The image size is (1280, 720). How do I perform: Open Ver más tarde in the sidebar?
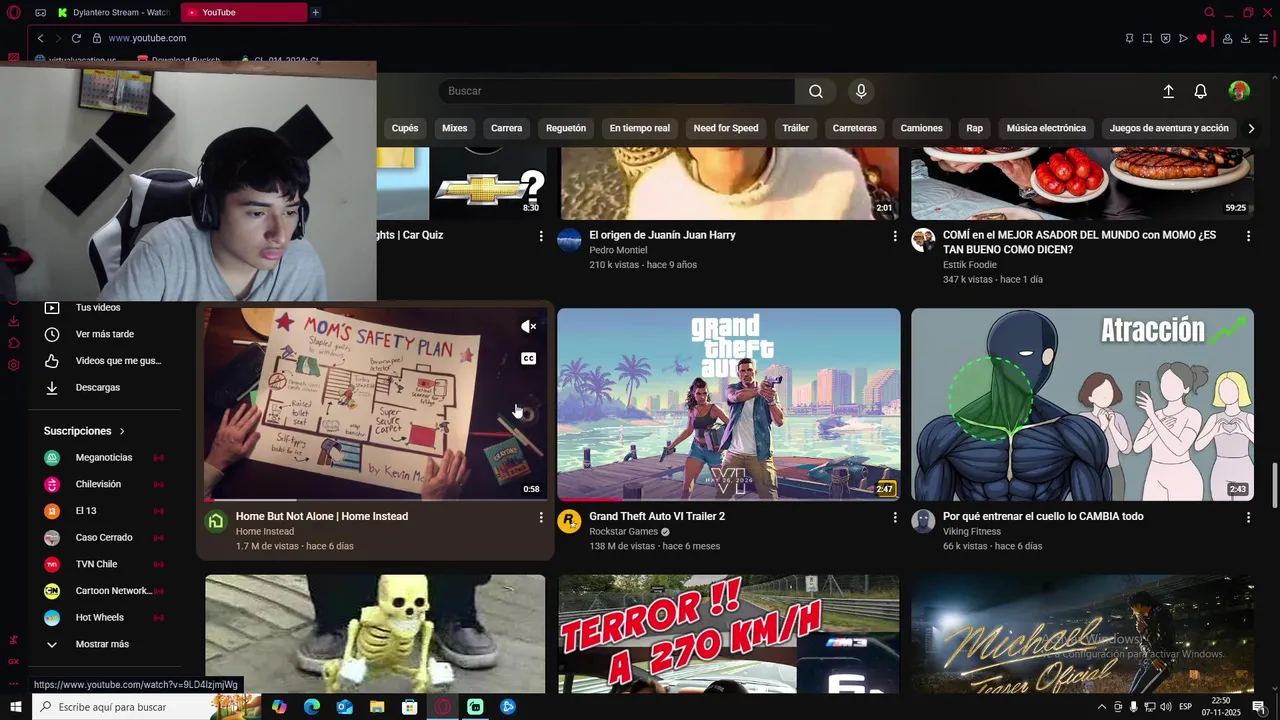point(104,334)
